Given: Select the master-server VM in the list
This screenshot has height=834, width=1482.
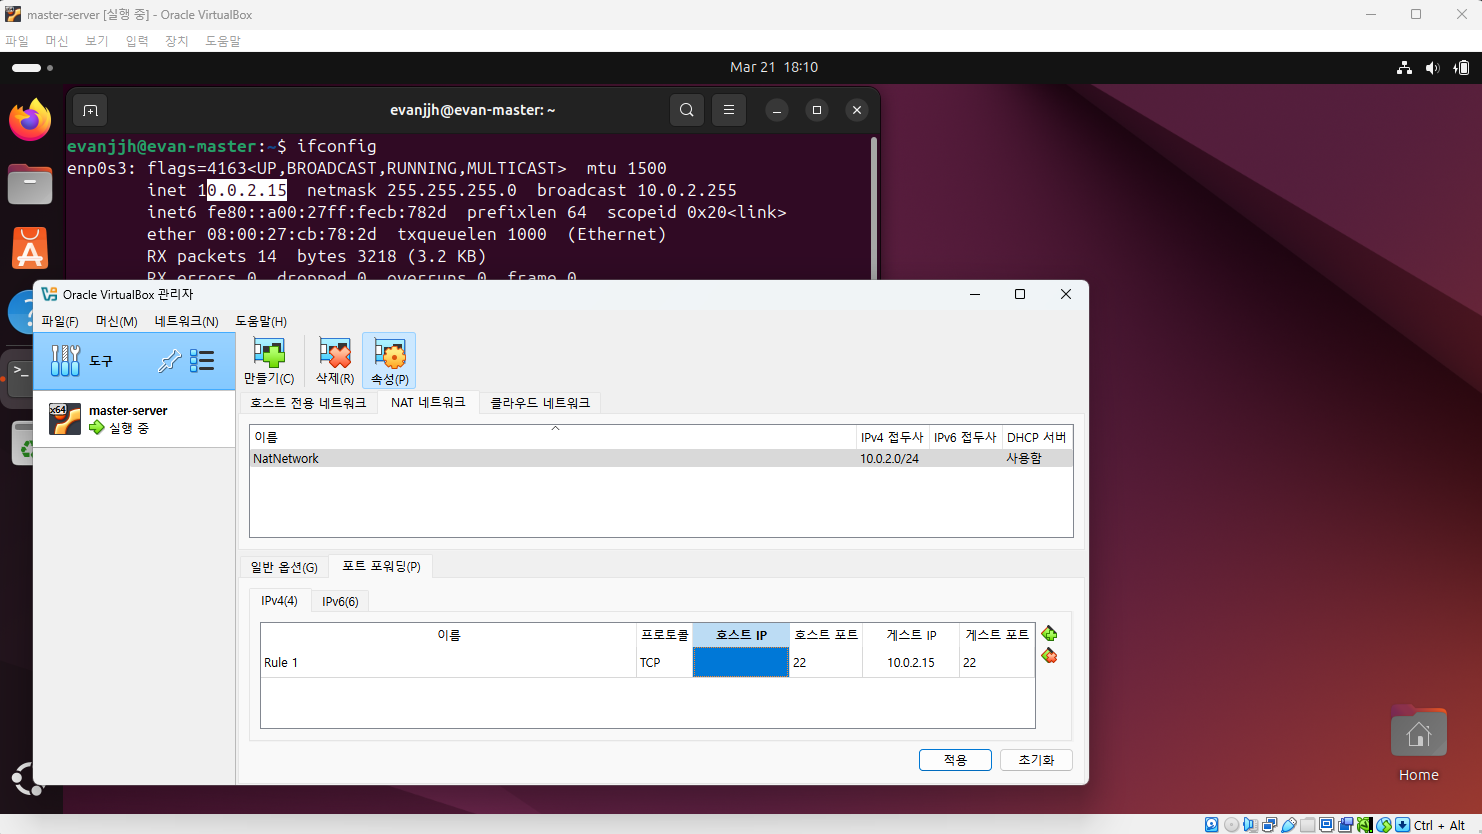Looking at the screenshot, I should [135, 419].
